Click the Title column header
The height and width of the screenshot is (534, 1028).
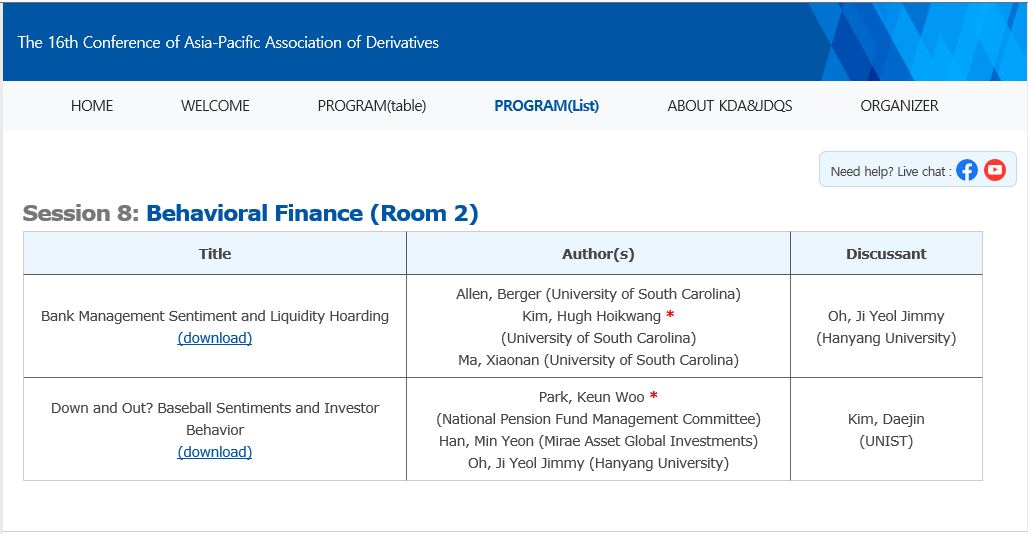pos(215,254)
